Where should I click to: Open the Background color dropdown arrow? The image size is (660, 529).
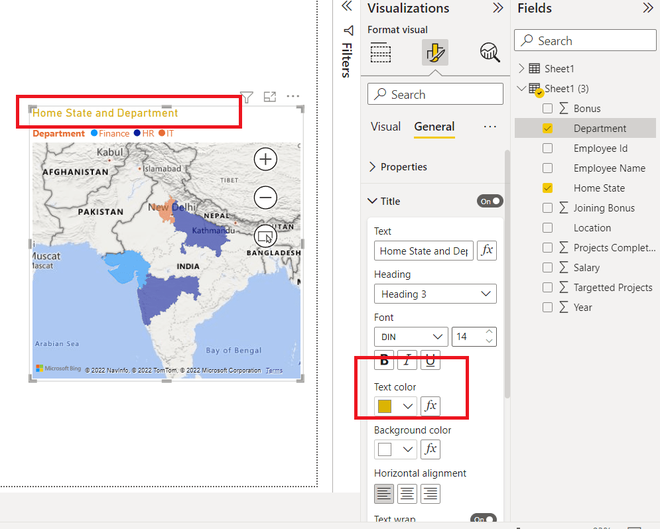(407, 449)
